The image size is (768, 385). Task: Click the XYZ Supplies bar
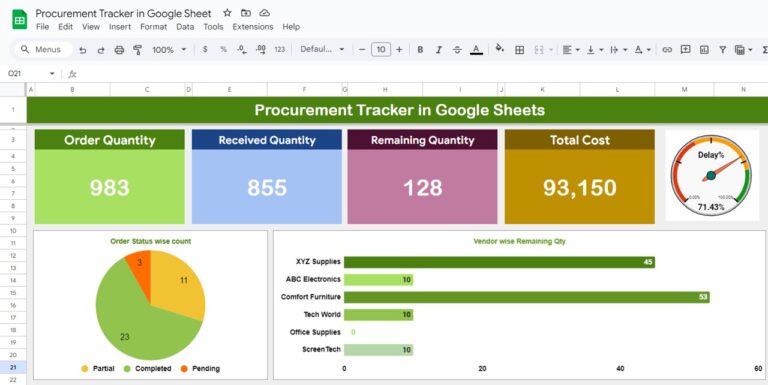click(x=499, y=262)
